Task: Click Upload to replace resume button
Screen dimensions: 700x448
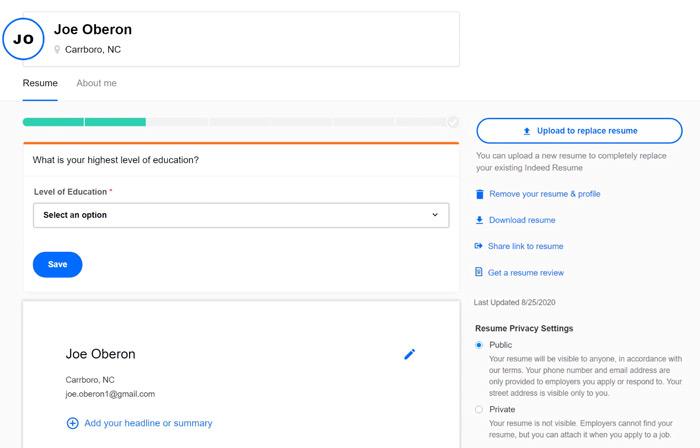Action: coord(579,131)
